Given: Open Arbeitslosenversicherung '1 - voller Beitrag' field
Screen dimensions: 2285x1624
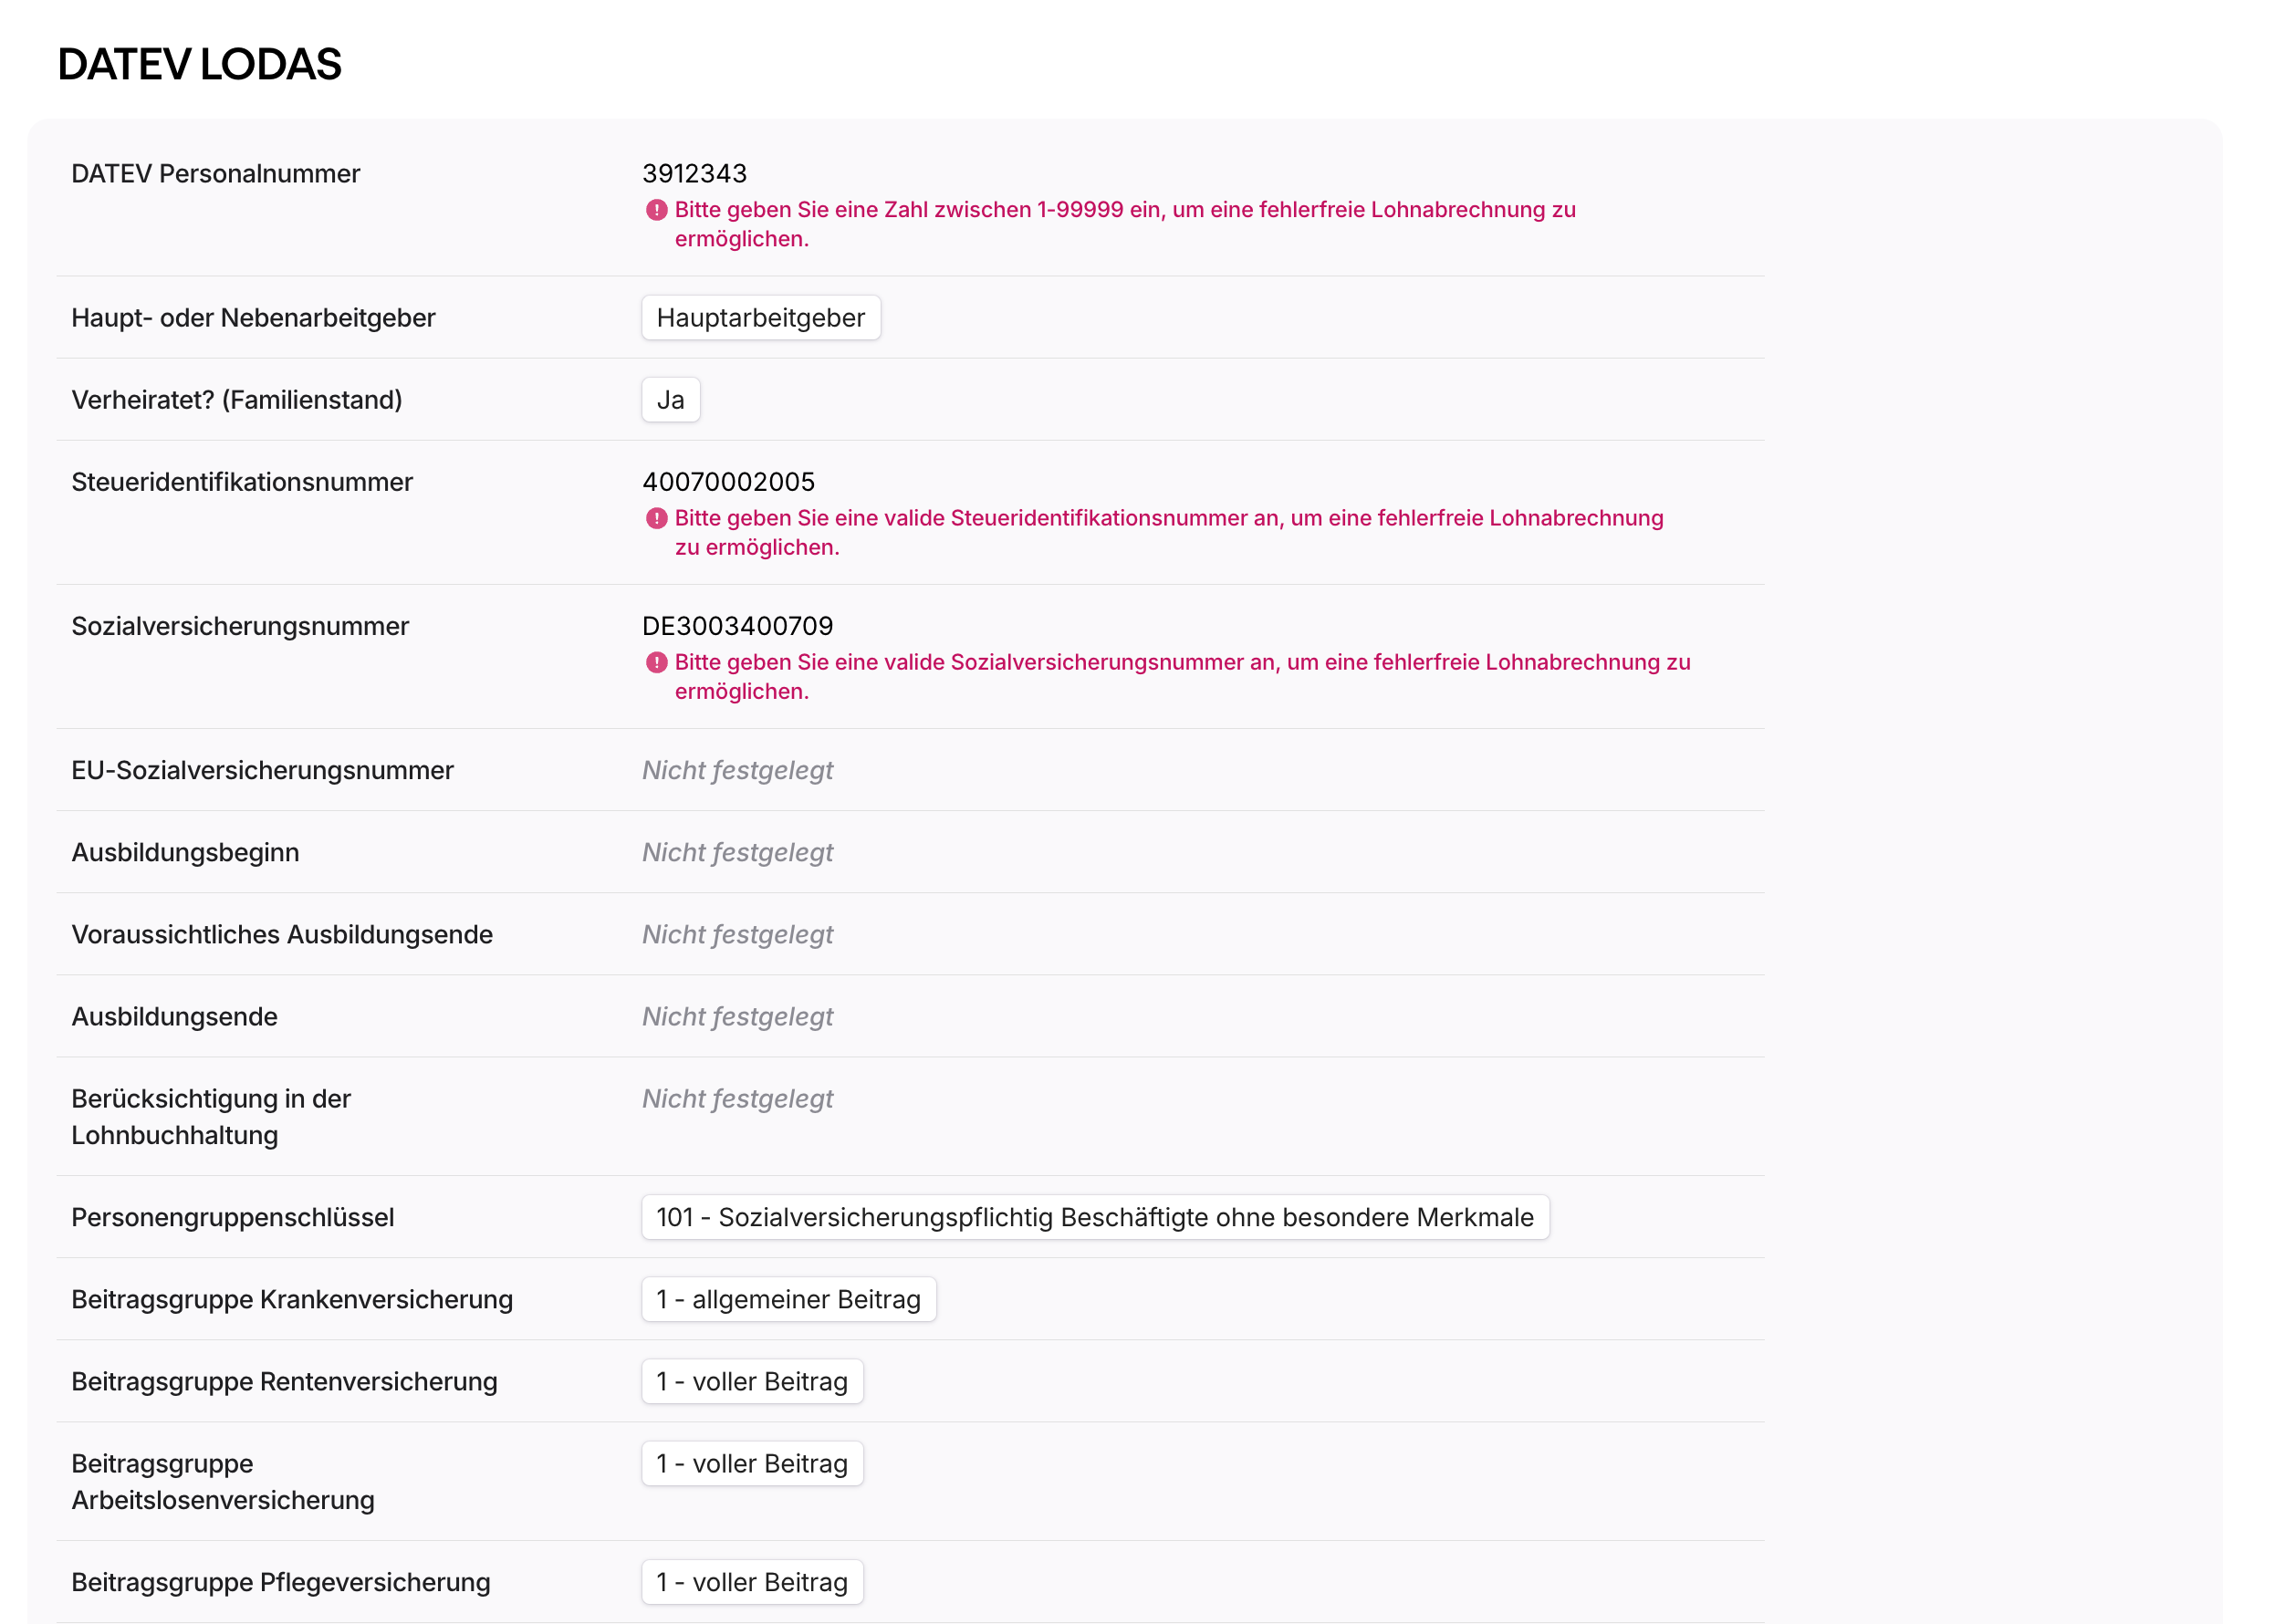Looking at the screenshot, I should tap(752, 1463).
